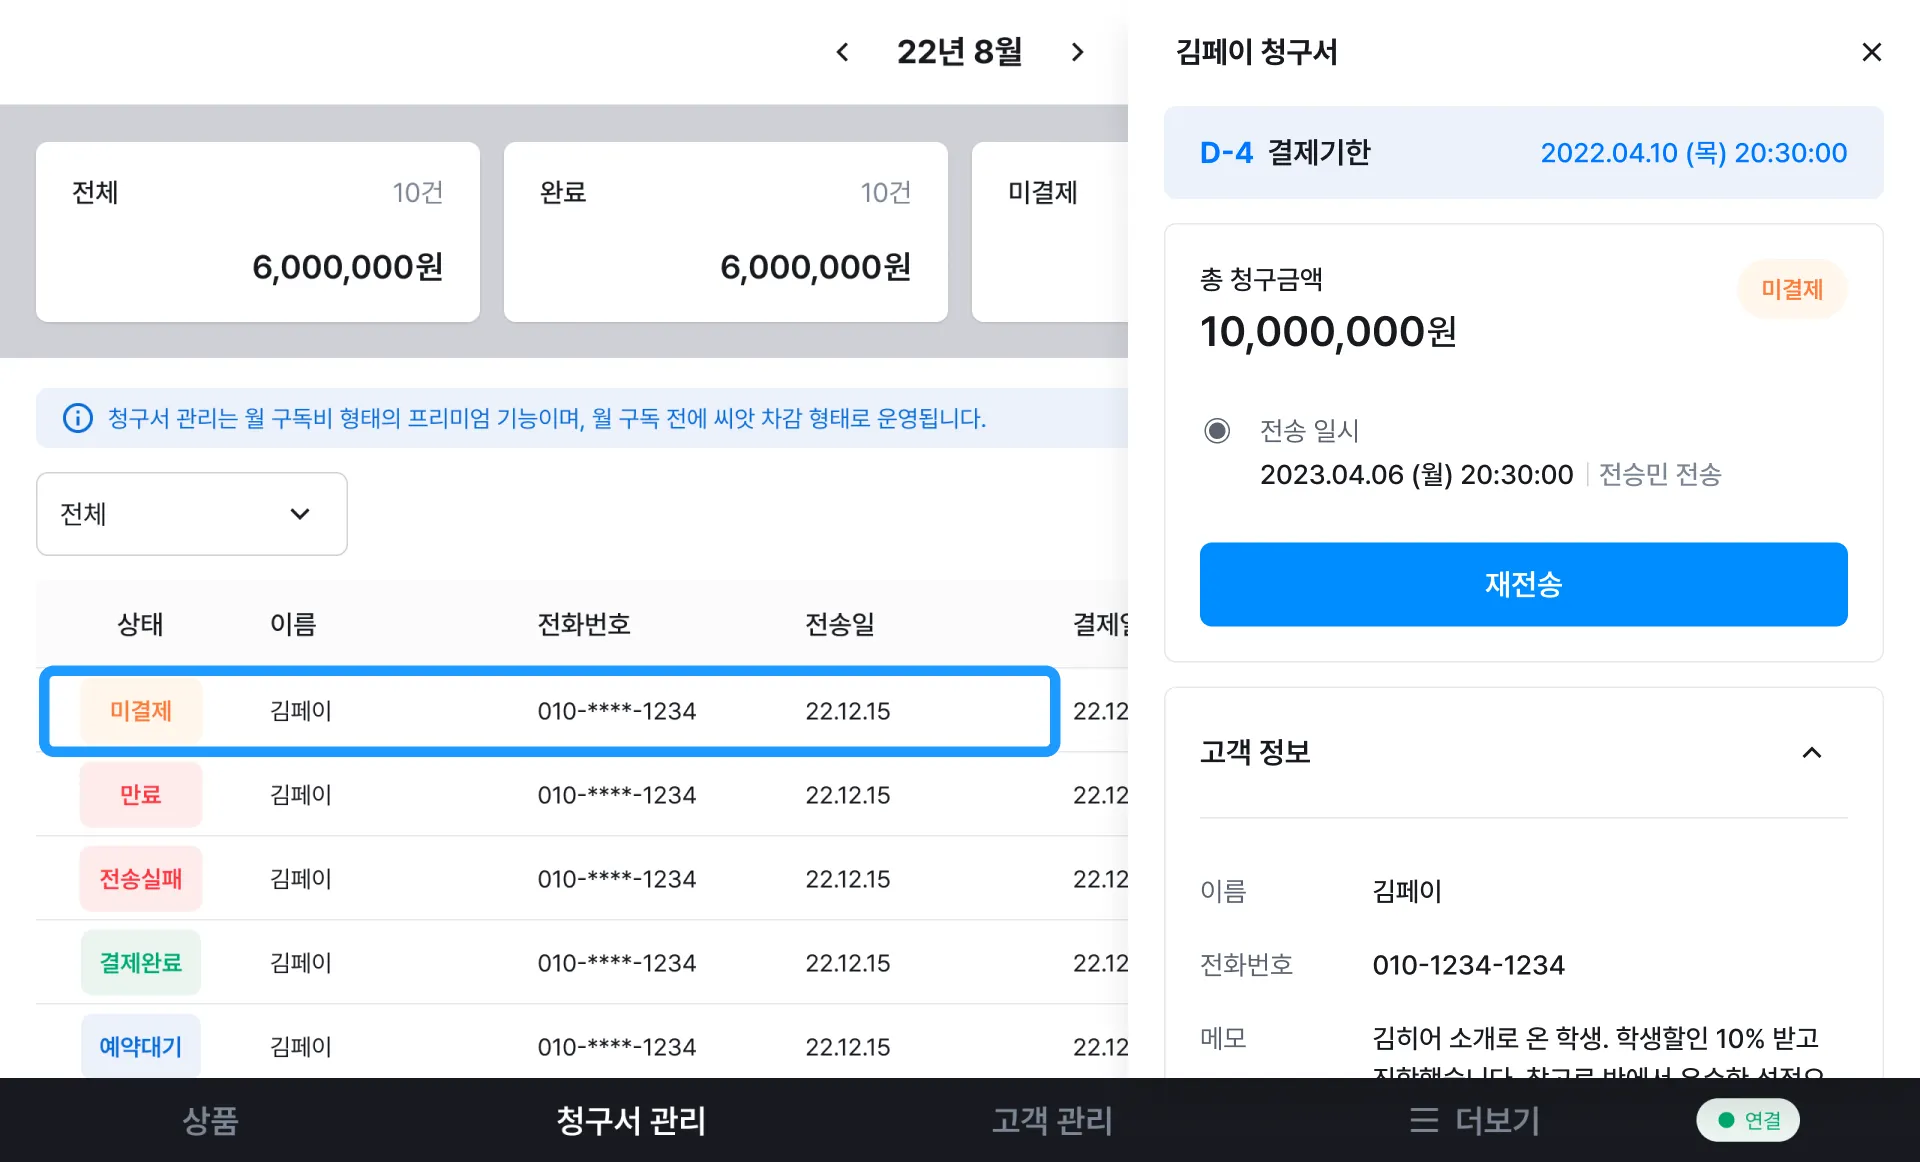Select the 전송 일시 radio button

click(x=1217, y=431)
